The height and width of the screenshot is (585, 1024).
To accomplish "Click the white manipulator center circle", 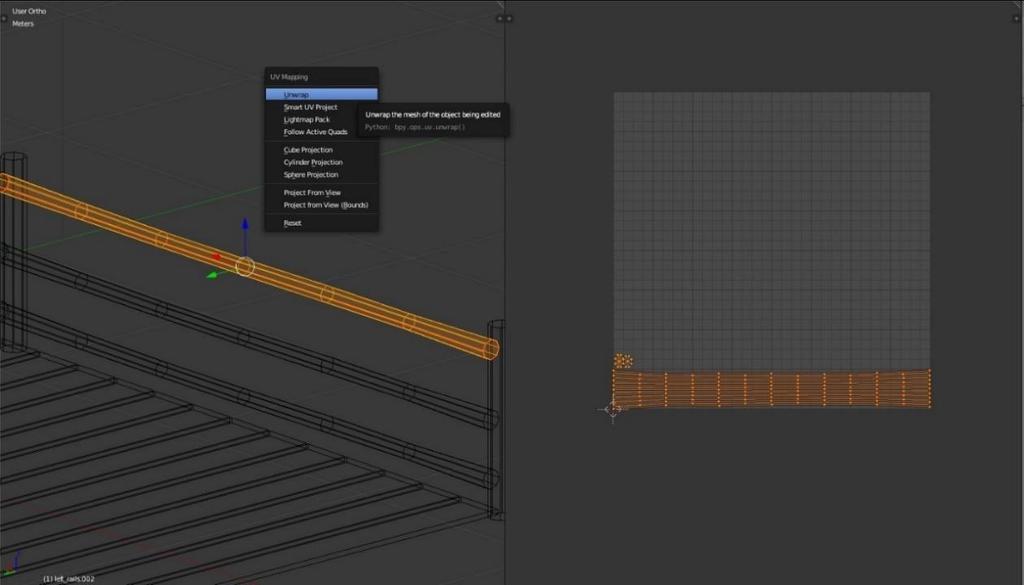I will 245,266.
